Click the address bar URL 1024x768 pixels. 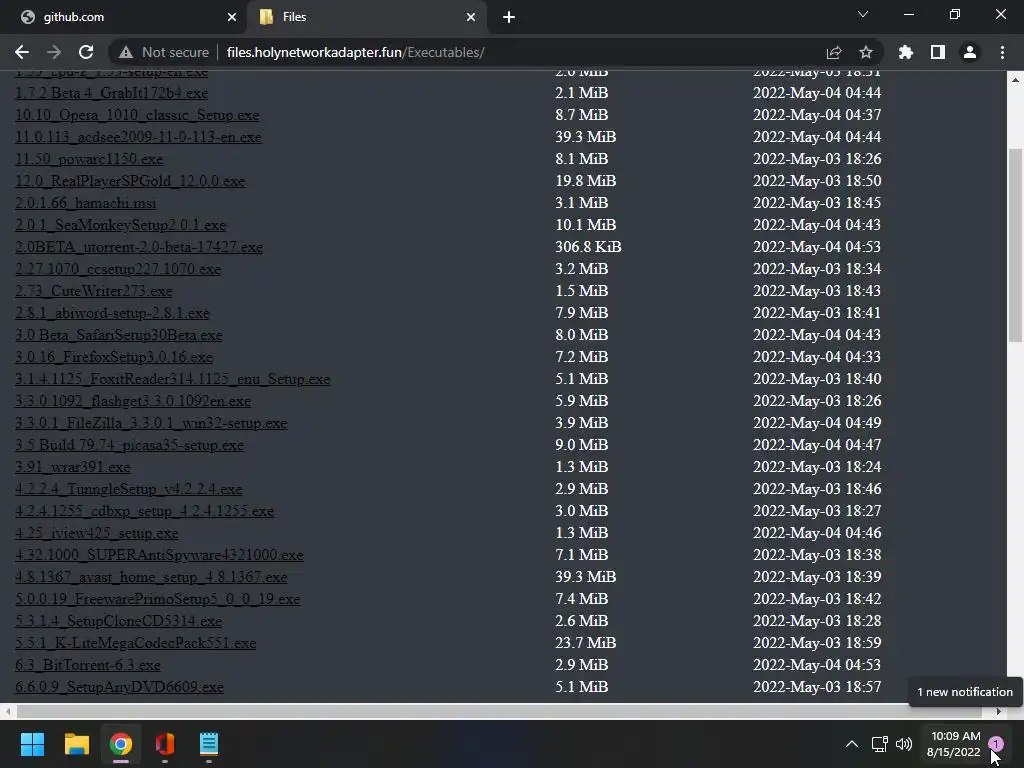pyautogui.click(x=356, y=52)
